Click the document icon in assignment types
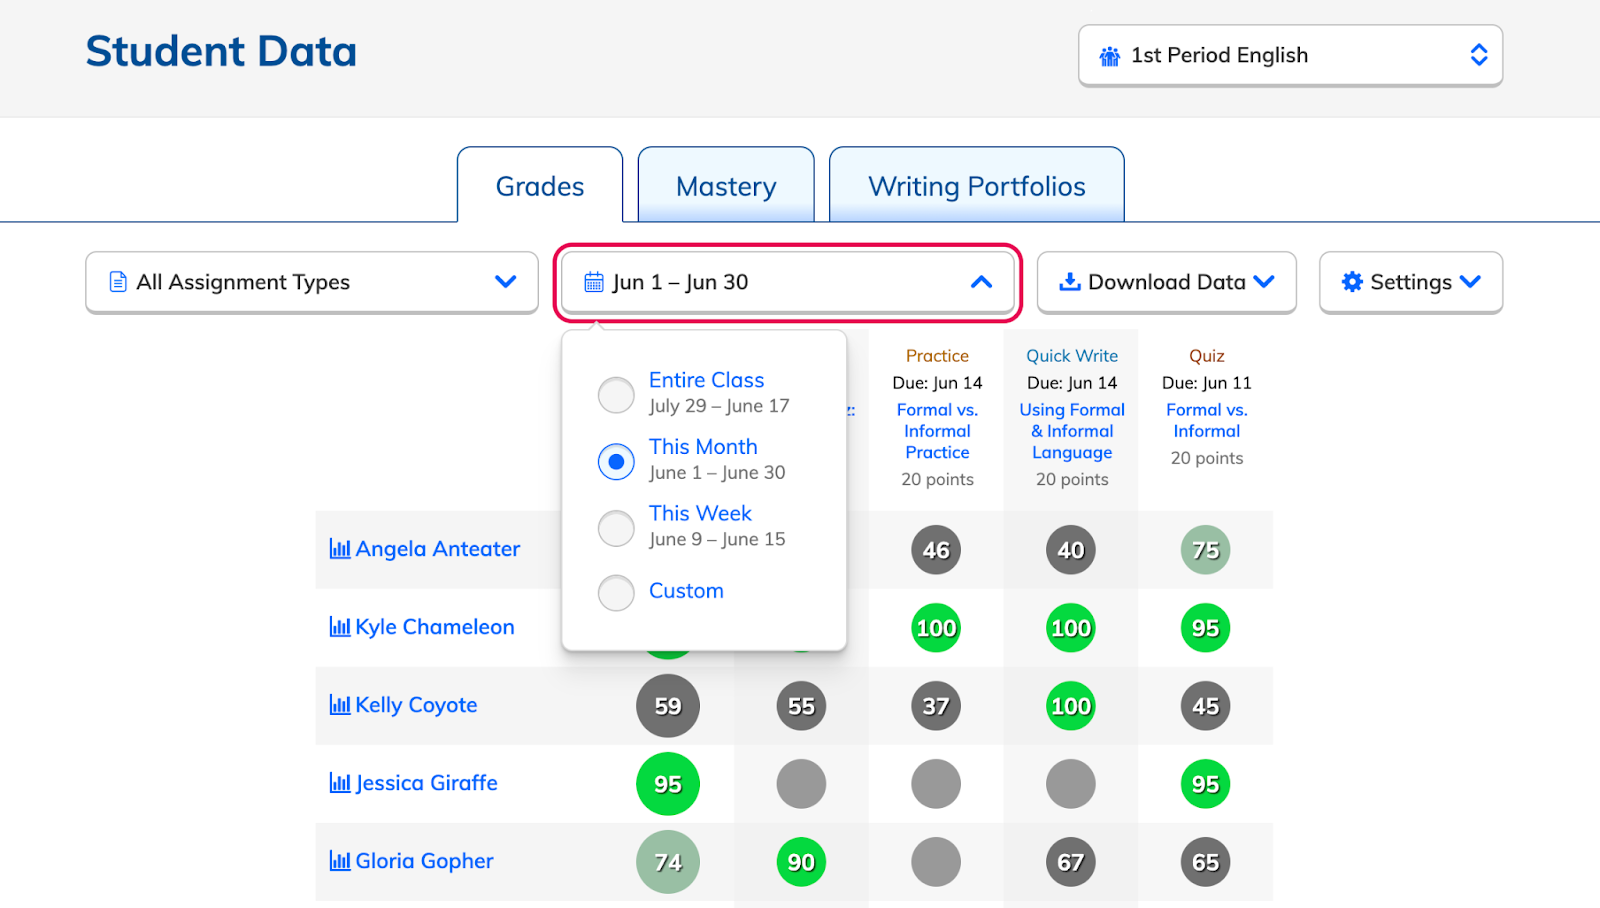This screenshot has width=1600, height=908. click(118, 282)
